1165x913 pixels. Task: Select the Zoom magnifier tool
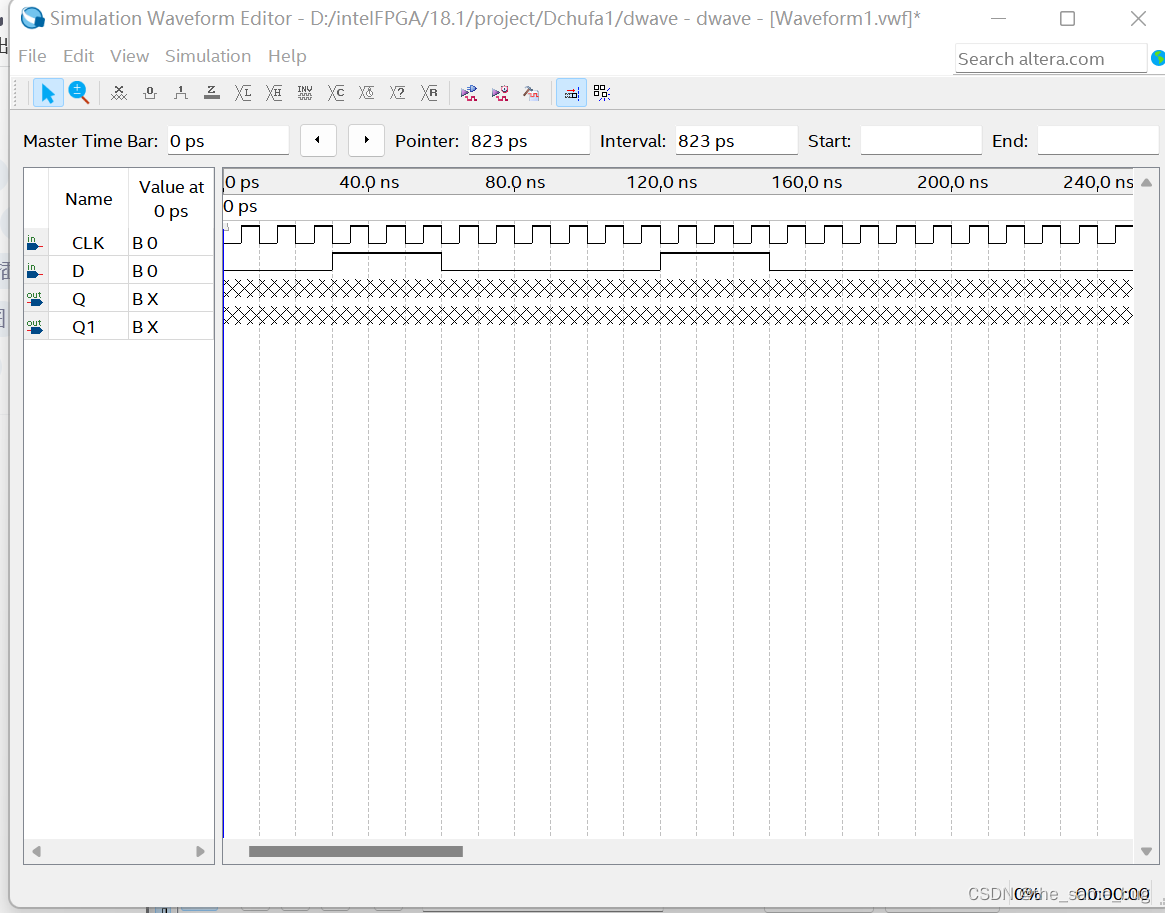[79, 93]
